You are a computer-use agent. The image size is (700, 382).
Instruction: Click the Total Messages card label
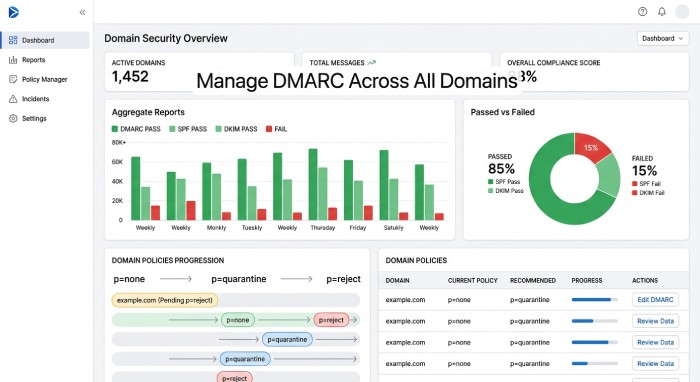pyautogui.click(x=337, y=63)
